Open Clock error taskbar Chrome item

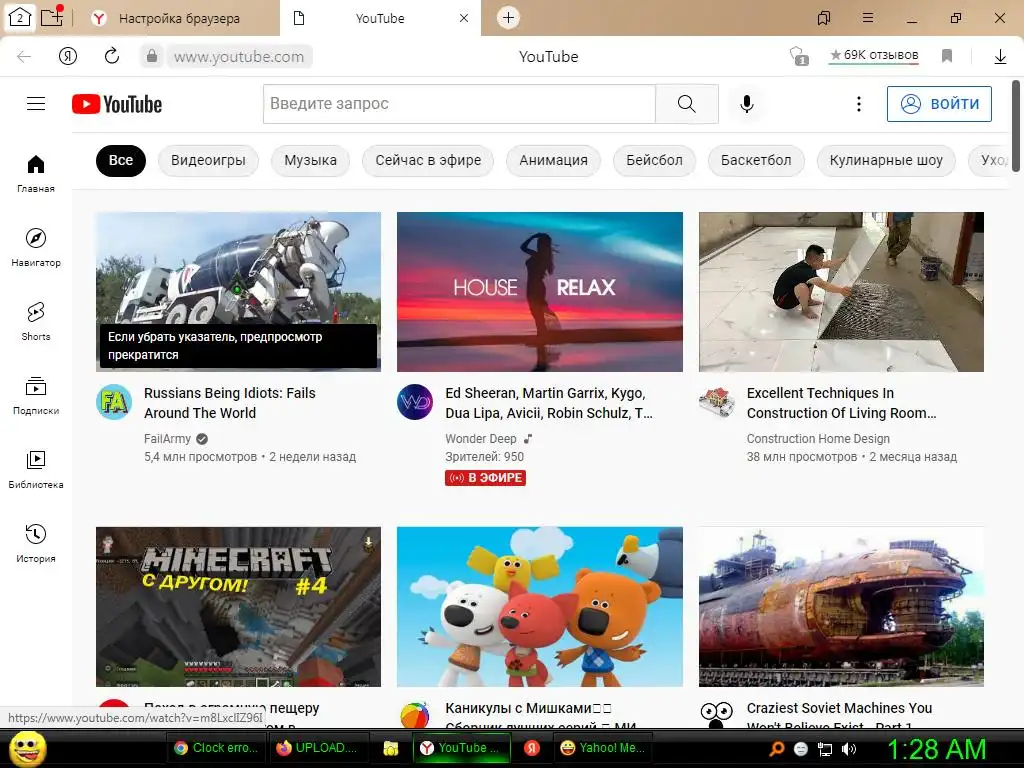click(217, 748)
